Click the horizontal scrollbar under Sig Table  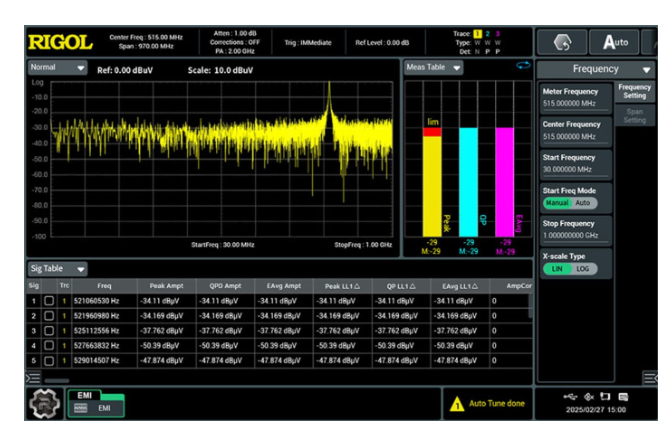(x=57, y=381)
